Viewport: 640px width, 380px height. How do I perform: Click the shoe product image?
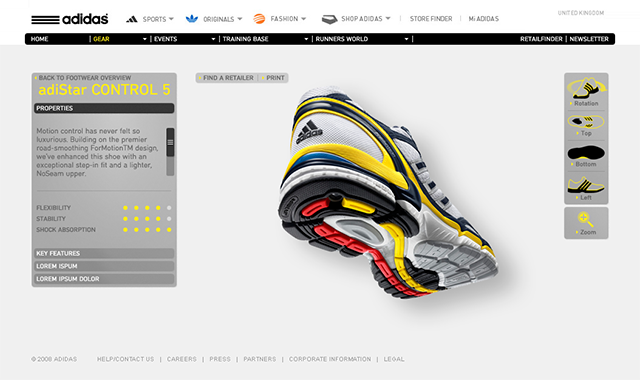click(388, 192)
